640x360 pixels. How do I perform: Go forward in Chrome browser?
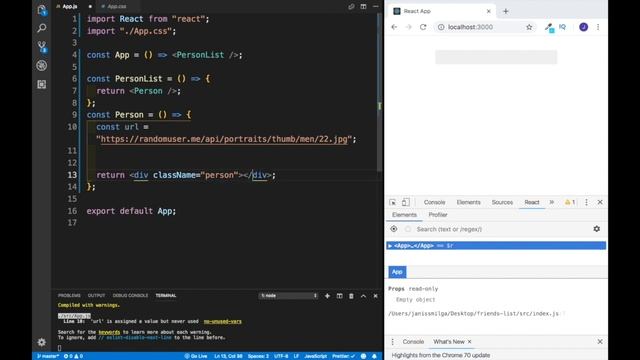(x=409, y=27)
